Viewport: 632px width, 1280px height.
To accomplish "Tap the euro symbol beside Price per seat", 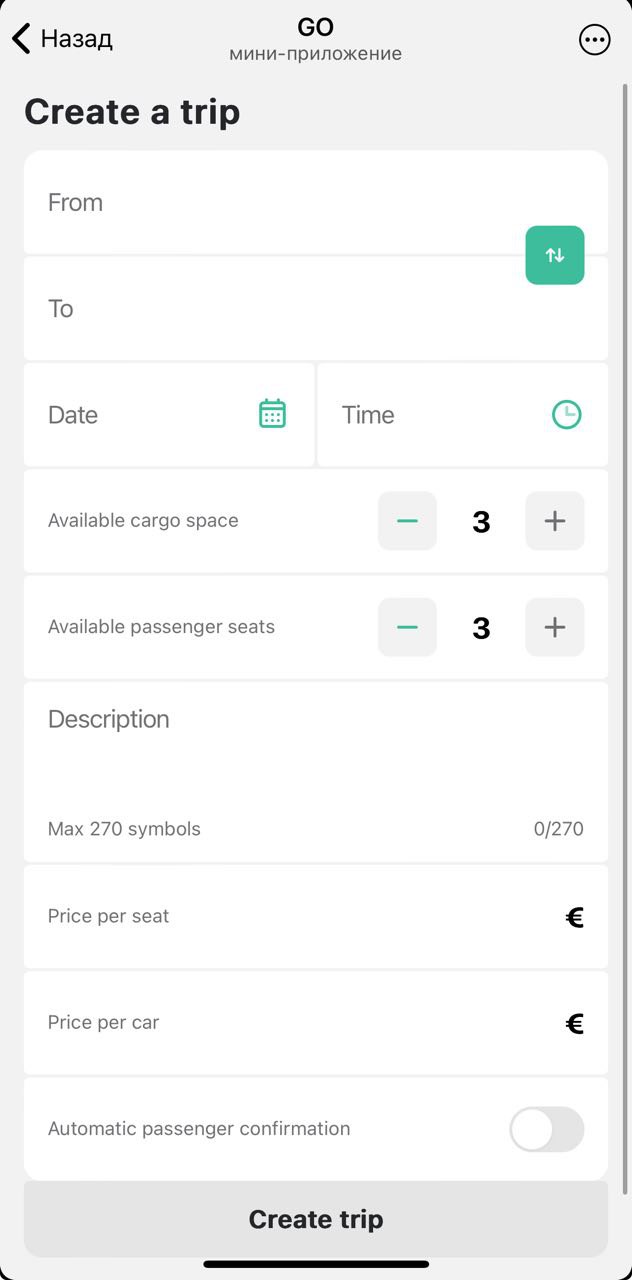I will (573, 916).
